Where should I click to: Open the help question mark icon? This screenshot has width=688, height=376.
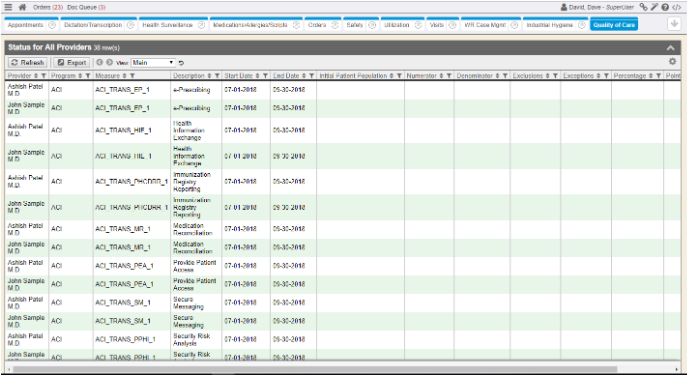click(x=665, y=7)
